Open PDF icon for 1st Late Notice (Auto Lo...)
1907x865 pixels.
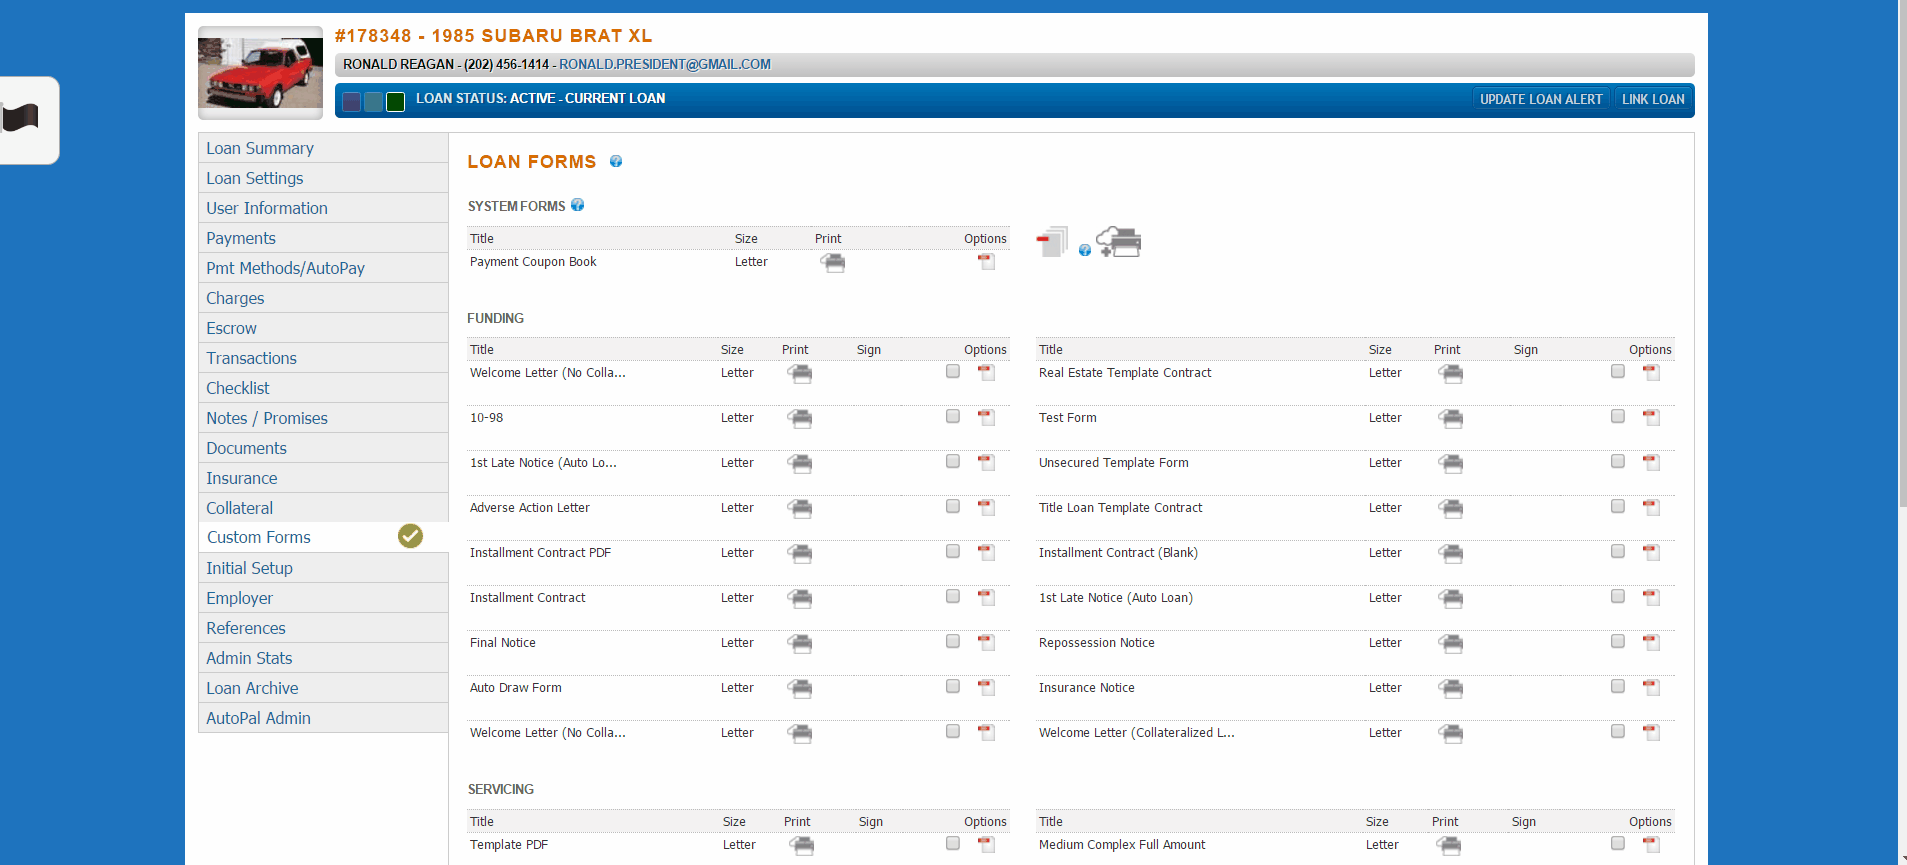point(986,463)
